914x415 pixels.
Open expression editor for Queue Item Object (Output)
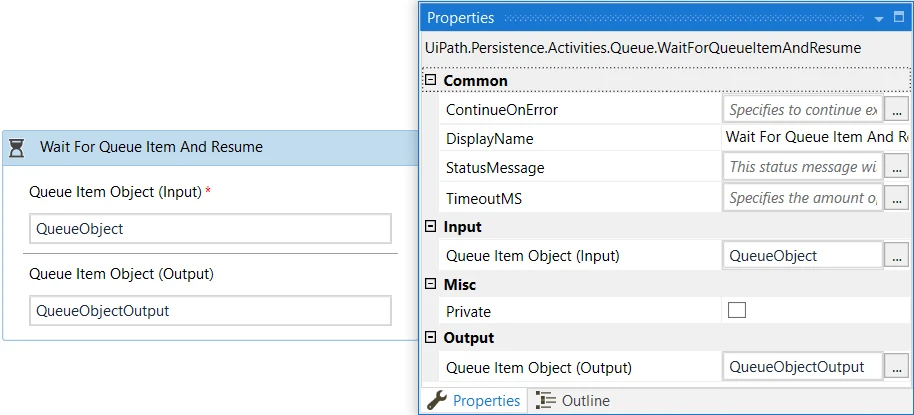coord(897,367)
